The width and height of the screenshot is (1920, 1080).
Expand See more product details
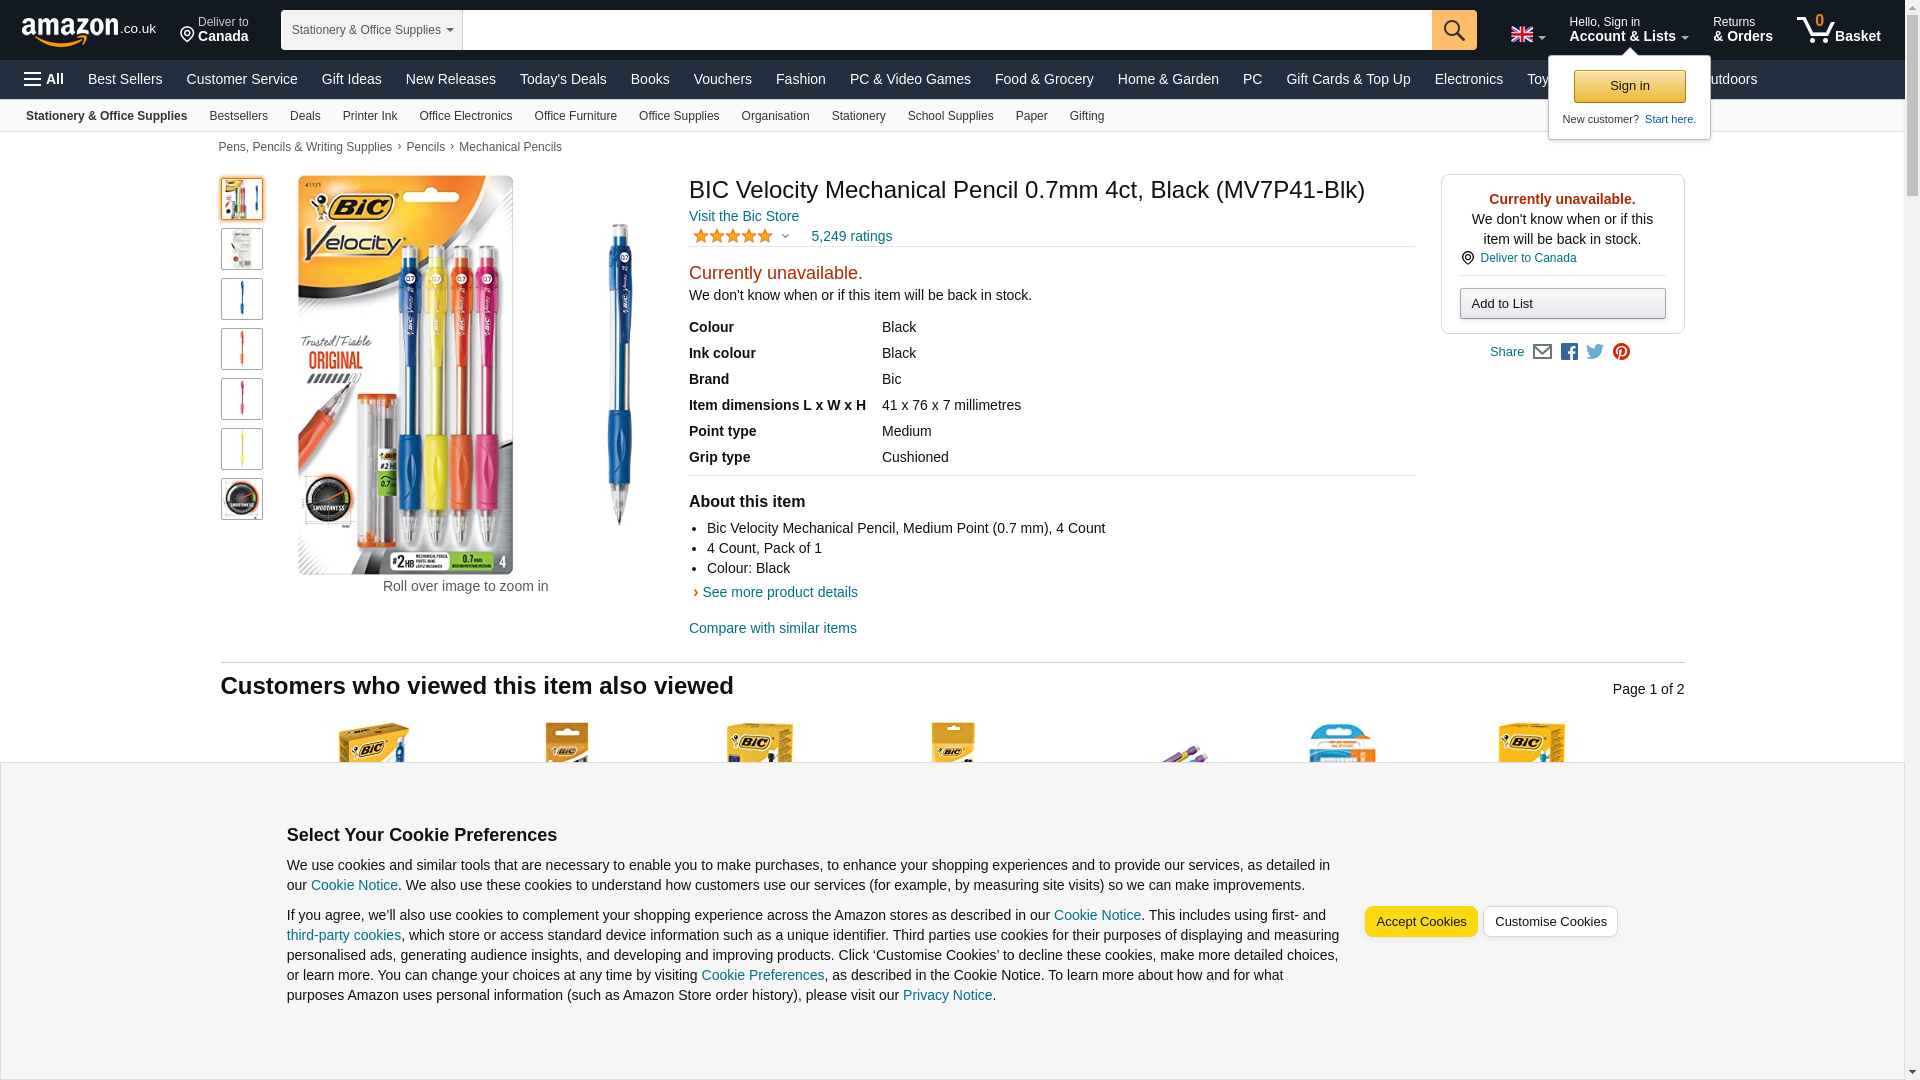coord(779,592)
